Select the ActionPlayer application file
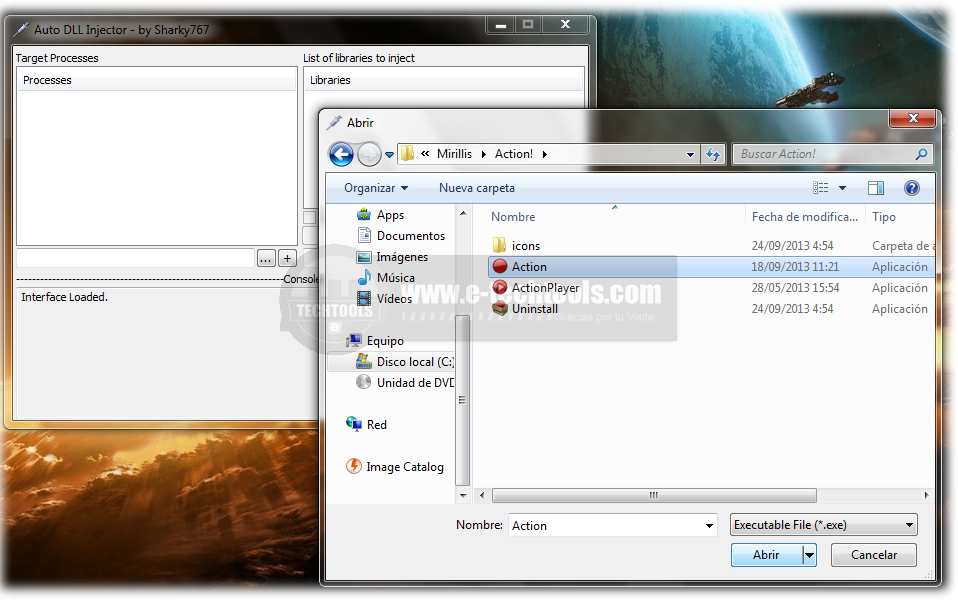Viewport: 958px width, 600px height. [536, 288]
